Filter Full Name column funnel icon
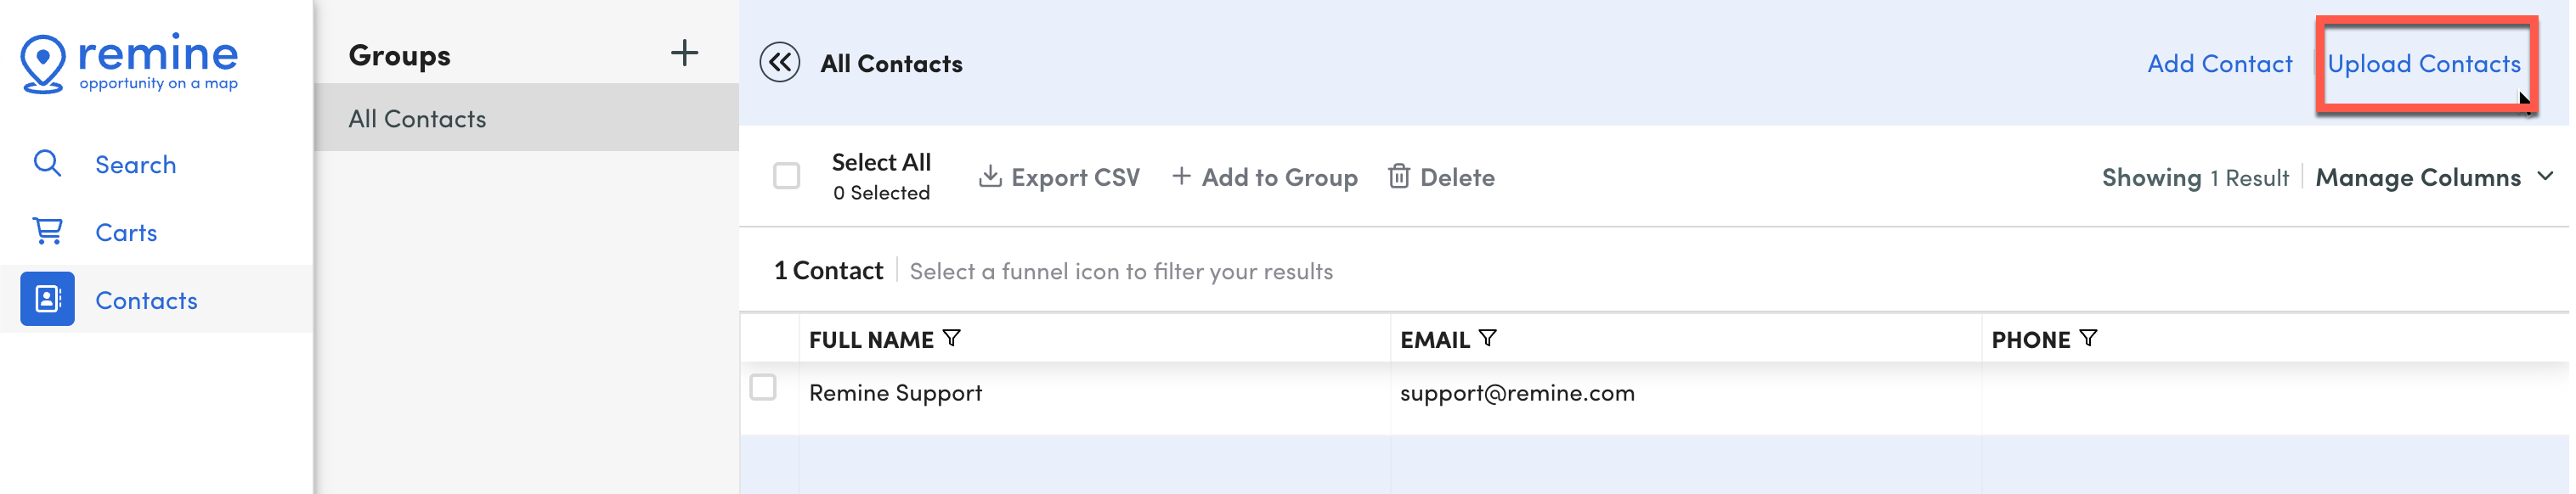 point(953,339)
